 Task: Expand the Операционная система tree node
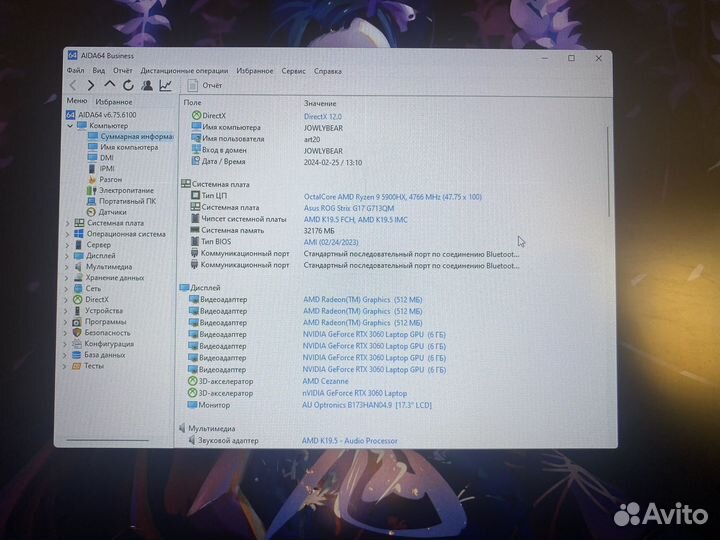pyautogui.click(x=68, y=234)
